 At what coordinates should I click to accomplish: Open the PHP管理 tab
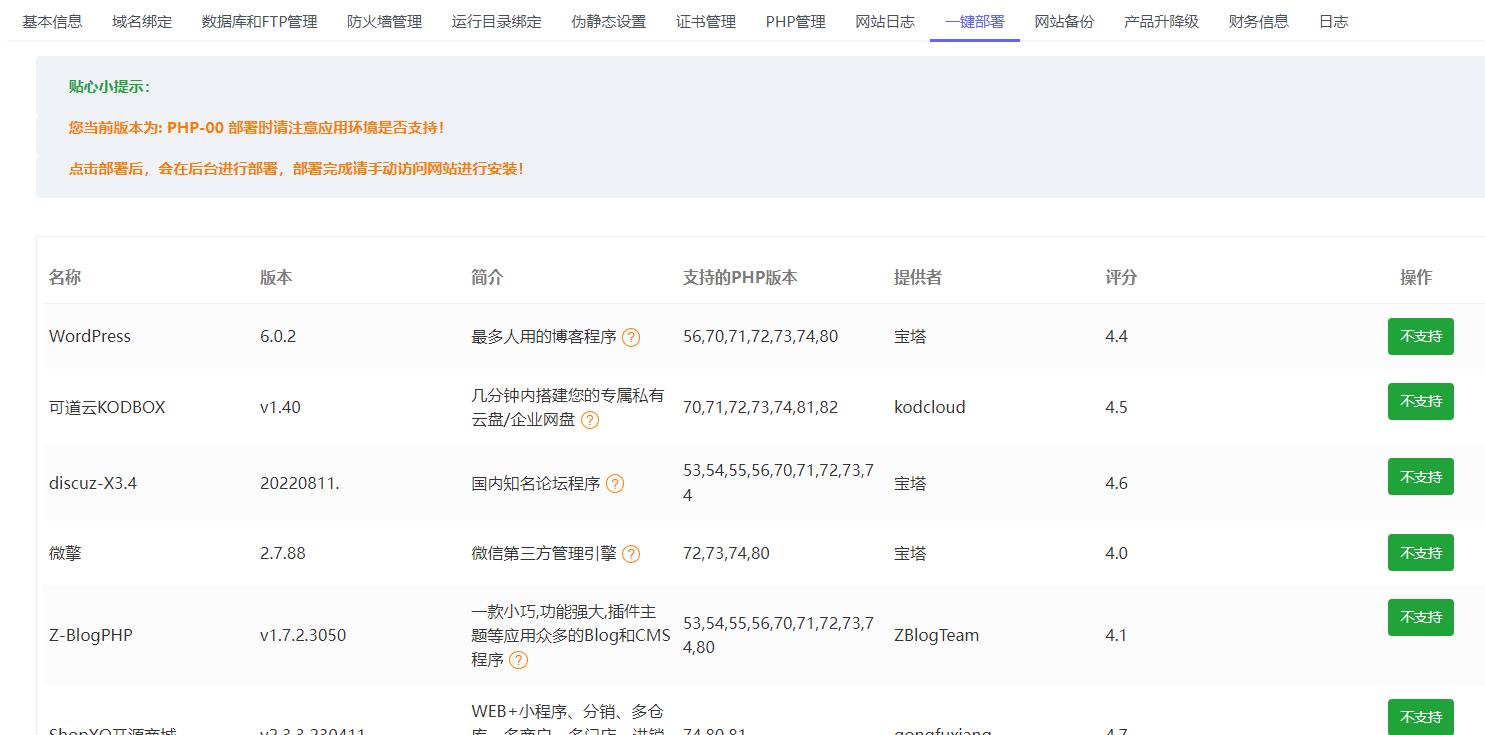(796, 21)
